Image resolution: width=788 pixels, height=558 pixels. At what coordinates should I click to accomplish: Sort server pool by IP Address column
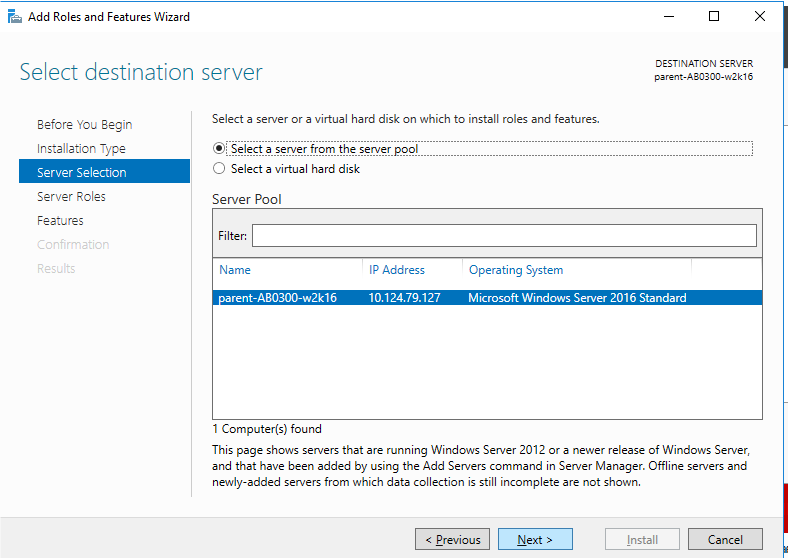(x=397, y=270)
